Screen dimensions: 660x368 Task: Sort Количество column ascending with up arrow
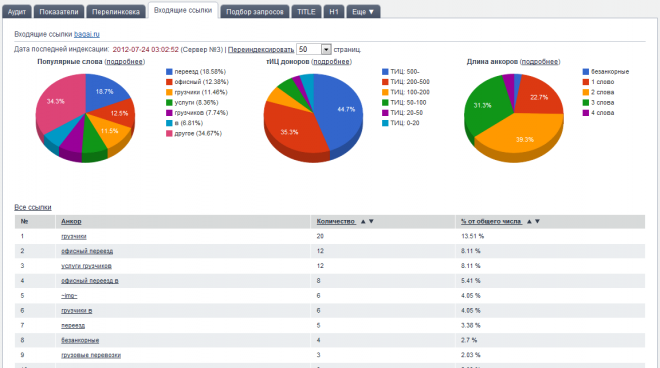coord(363,221)
